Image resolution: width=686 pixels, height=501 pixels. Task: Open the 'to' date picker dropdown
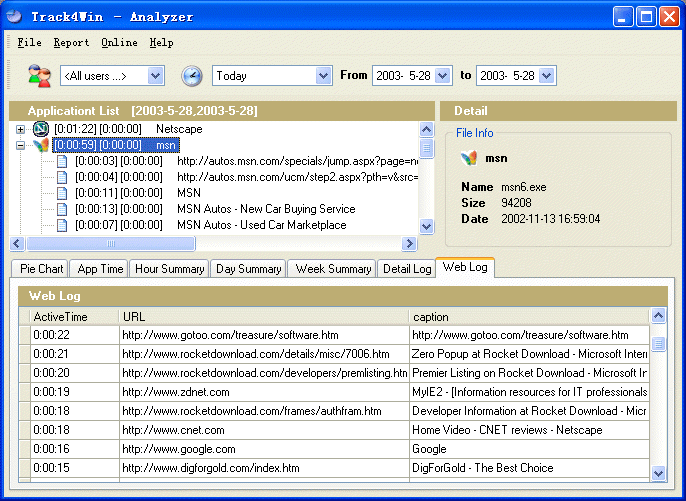coord(547,76)
